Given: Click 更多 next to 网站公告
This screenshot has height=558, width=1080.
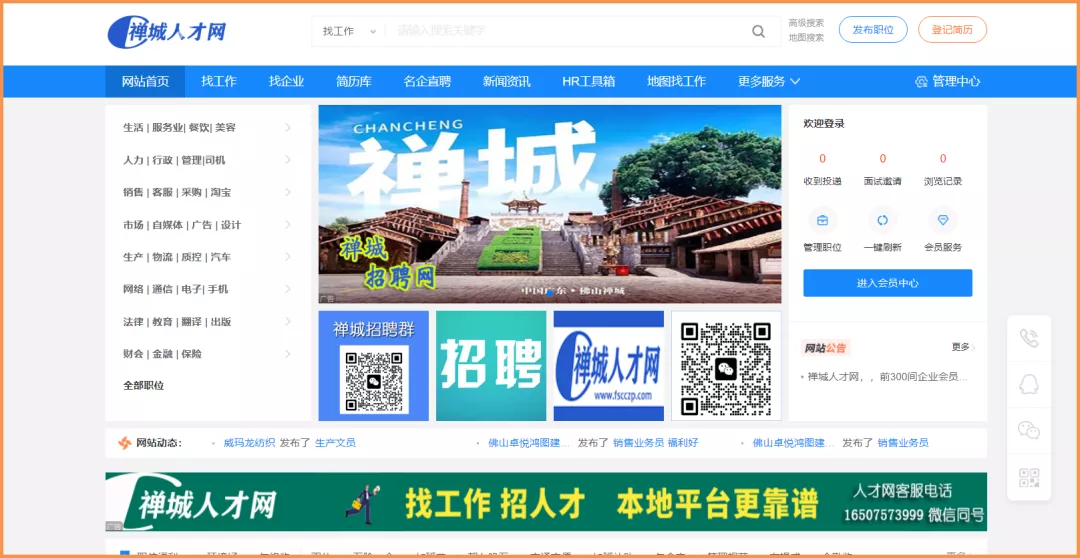Looking at the screenshot, I should (963, 347).
